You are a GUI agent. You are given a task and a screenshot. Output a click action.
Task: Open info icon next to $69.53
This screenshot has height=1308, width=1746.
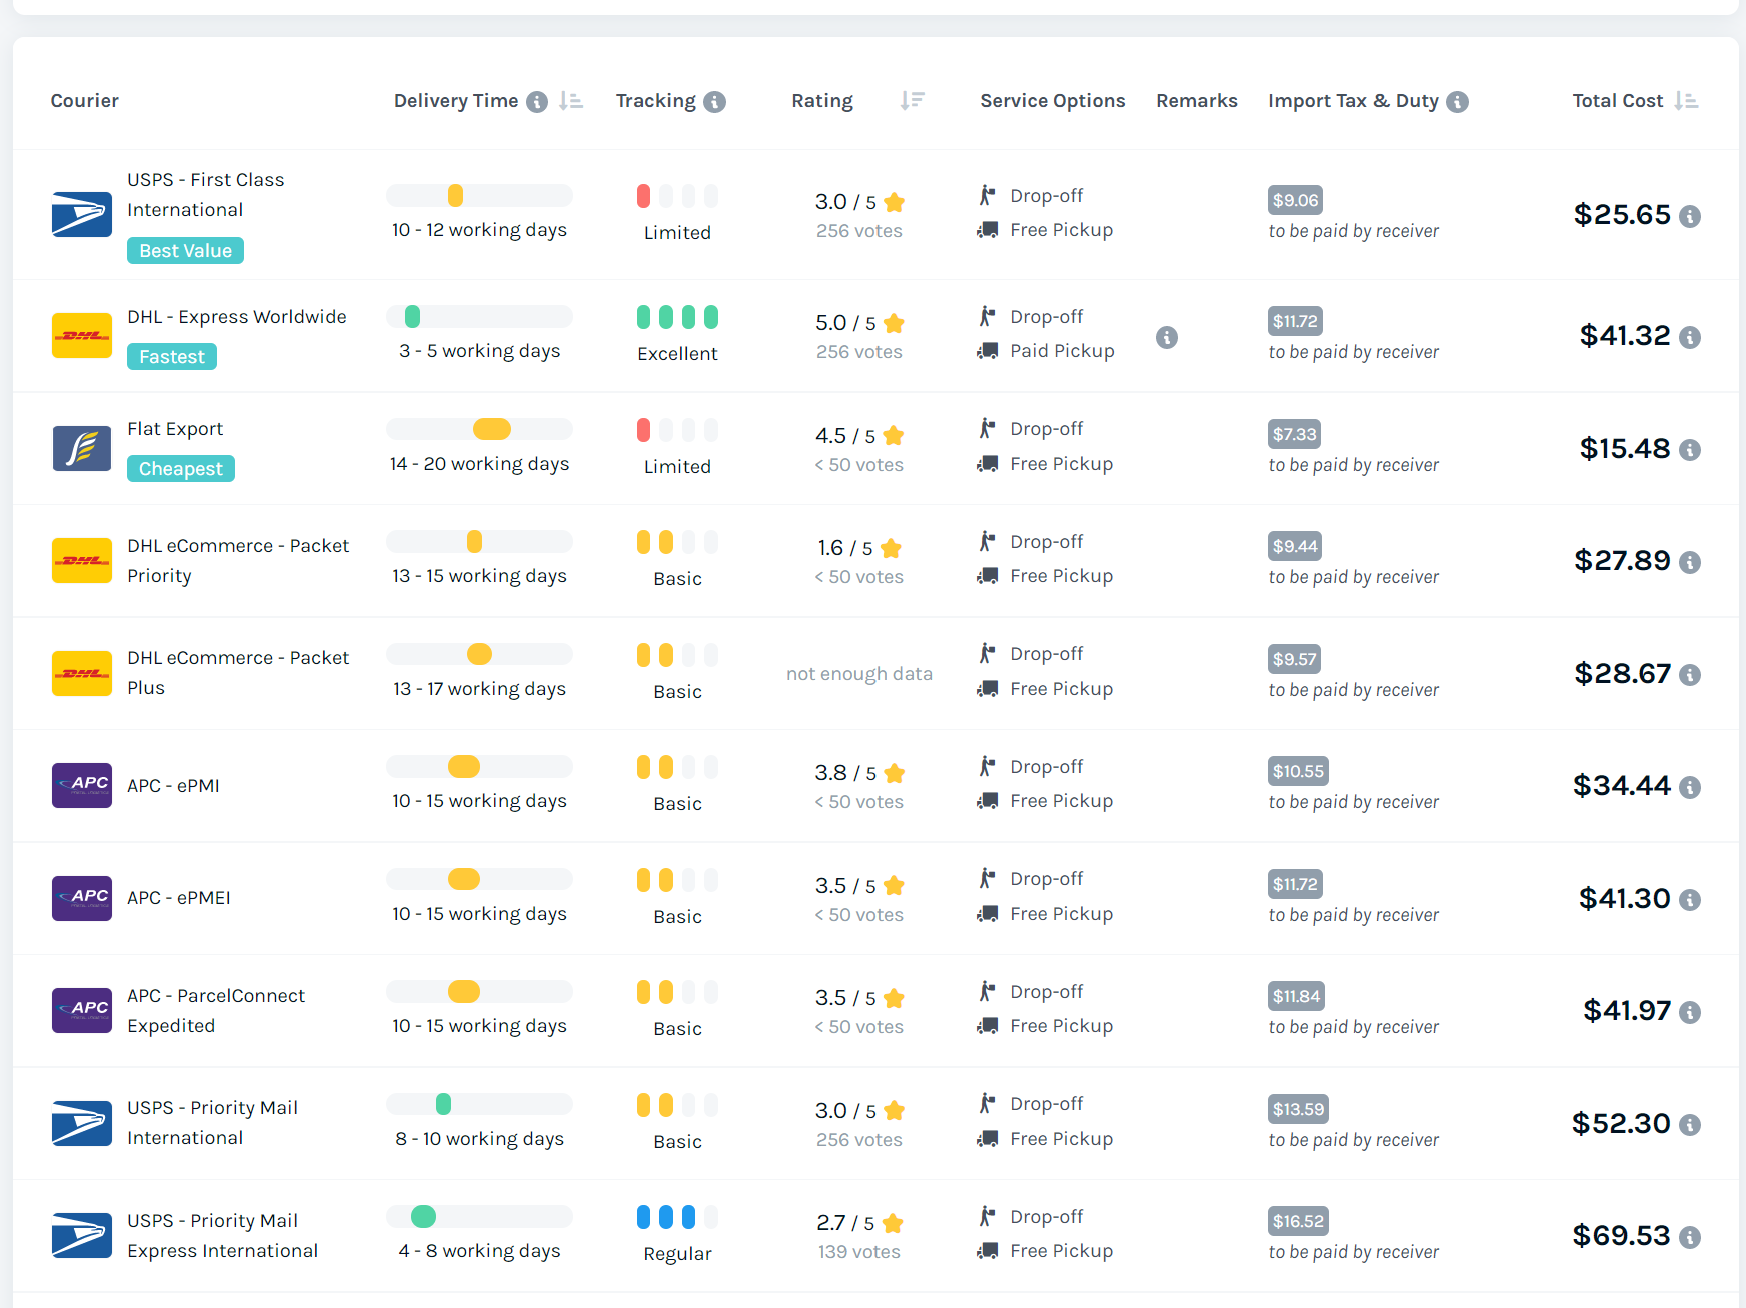(1690, 1237)
